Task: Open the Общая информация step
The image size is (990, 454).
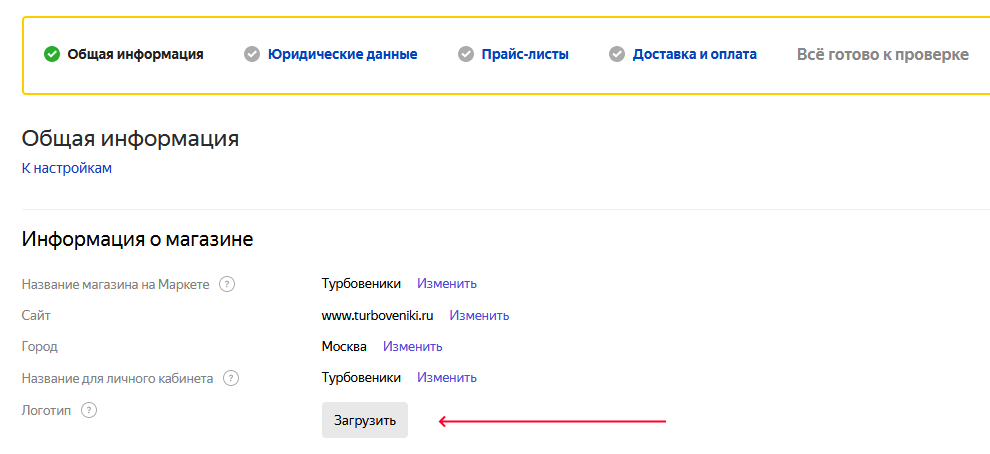Action: tap(135, 54)
